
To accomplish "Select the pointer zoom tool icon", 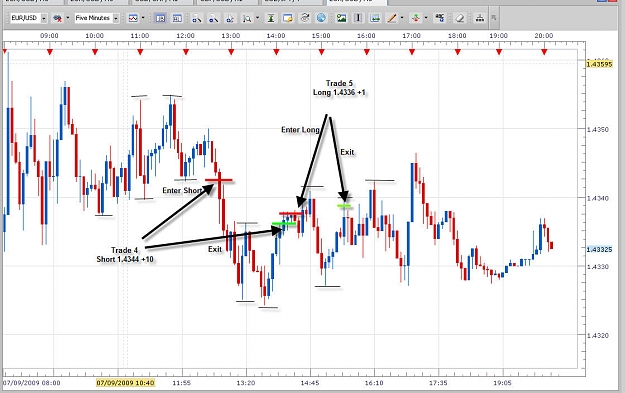I will click(x=230, y=18).
